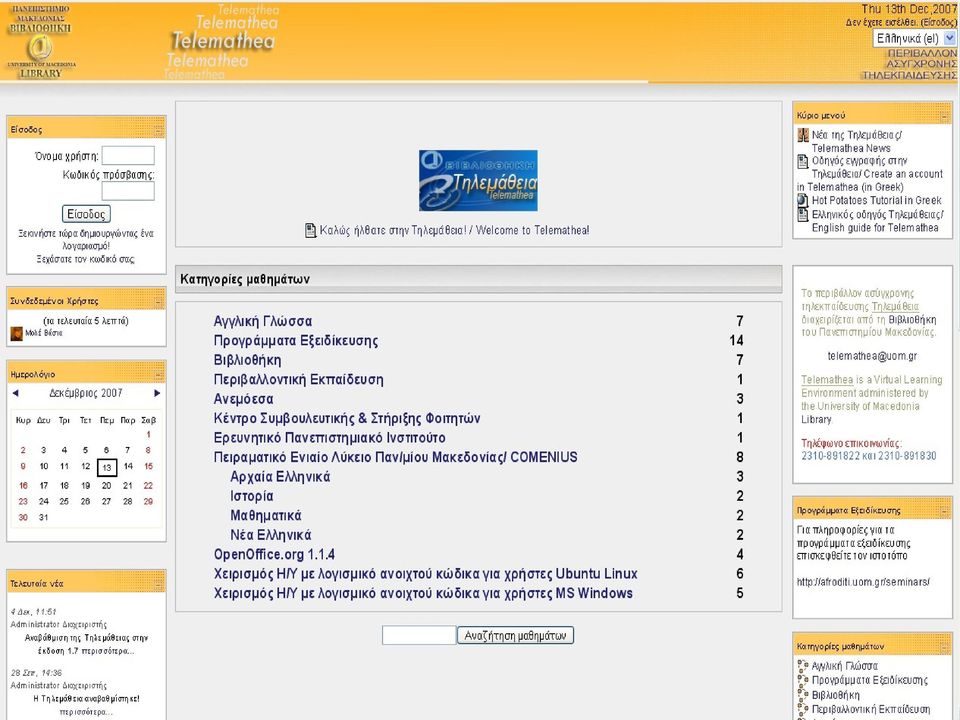Collapse the Τελευταία νέα block
Viewport: 960px width, 720px height.
tap(158, 584)
